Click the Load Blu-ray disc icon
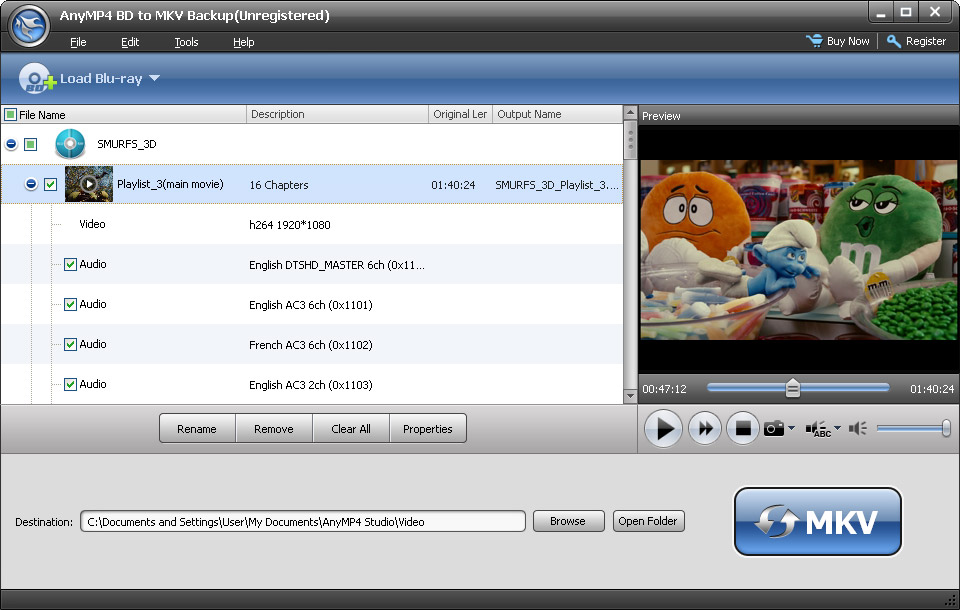The width and height of the screenshot is (960, 610). pos(36,78)
